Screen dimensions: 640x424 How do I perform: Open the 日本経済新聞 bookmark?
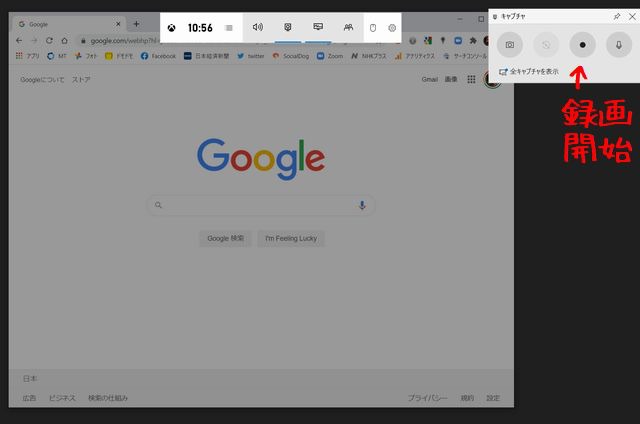point(207,56)
